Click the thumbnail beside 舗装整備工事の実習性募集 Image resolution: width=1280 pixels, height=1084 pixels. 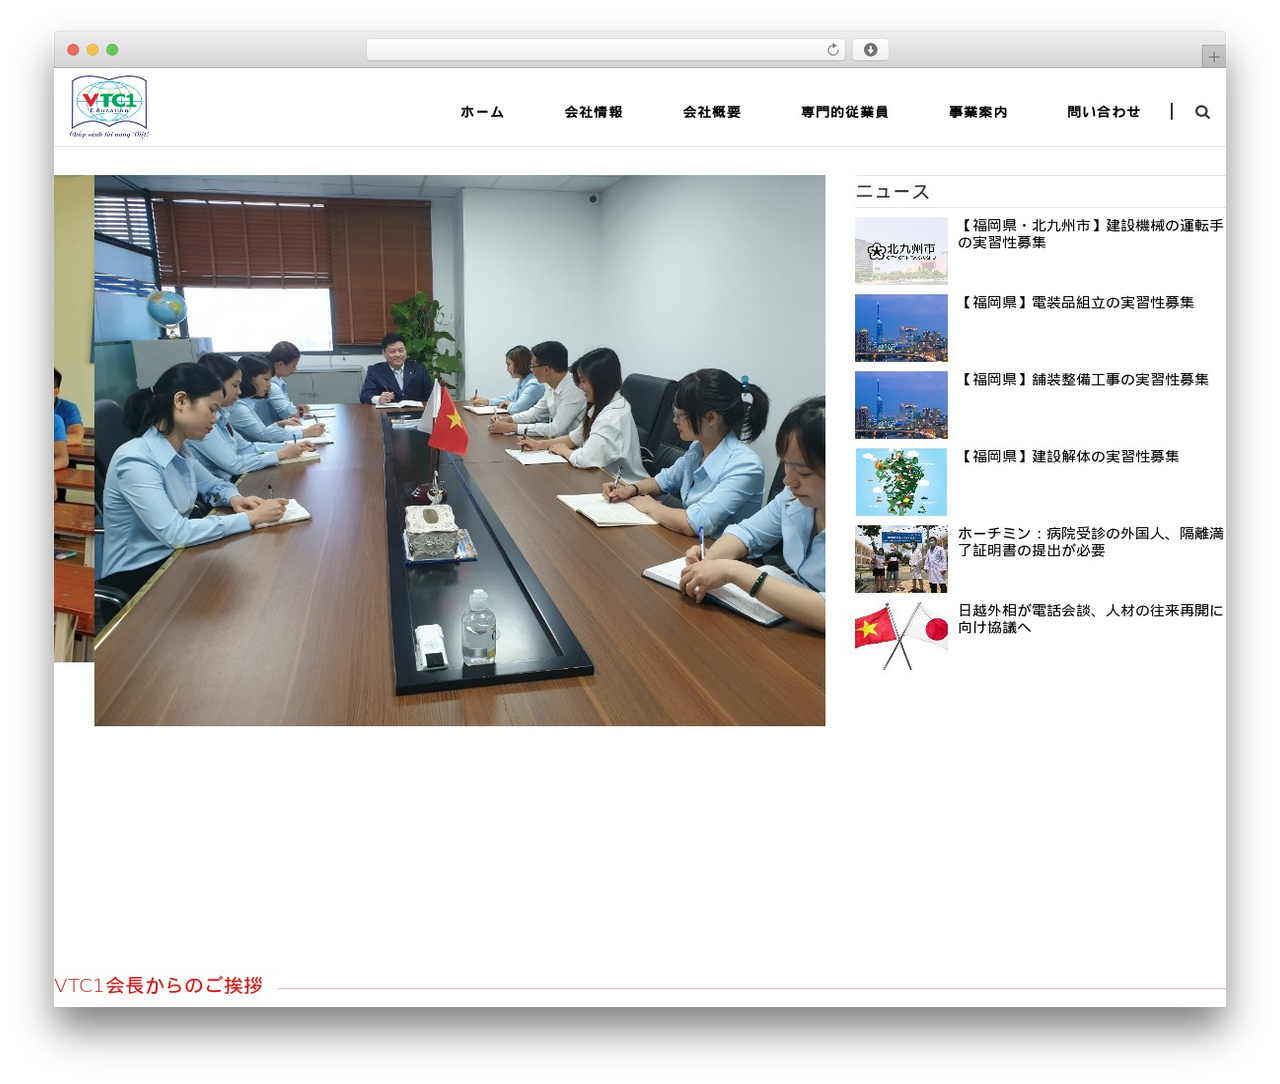901,405
